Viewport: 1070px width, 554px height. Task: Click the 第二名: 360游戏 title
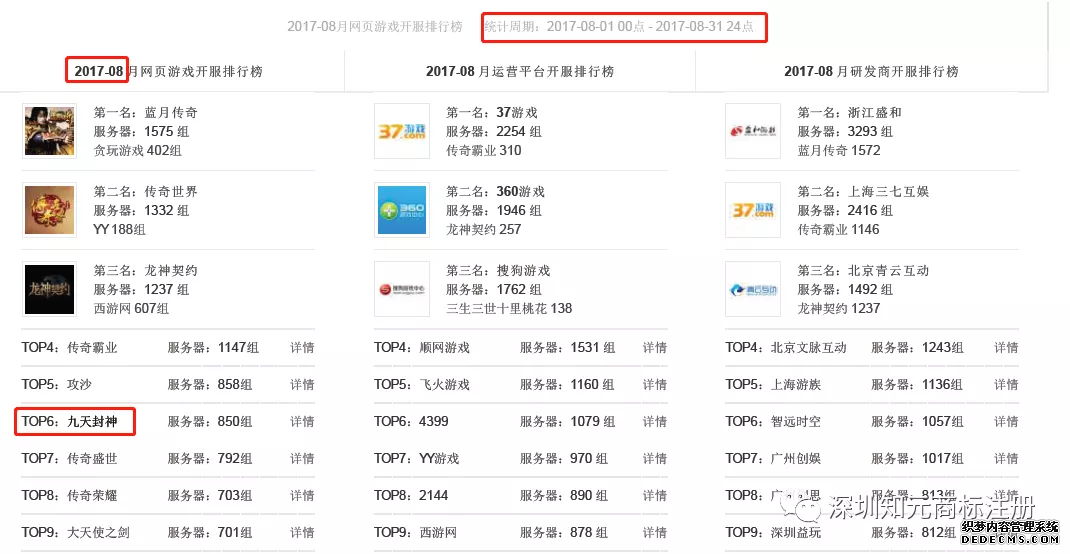[x=495, y=192]
